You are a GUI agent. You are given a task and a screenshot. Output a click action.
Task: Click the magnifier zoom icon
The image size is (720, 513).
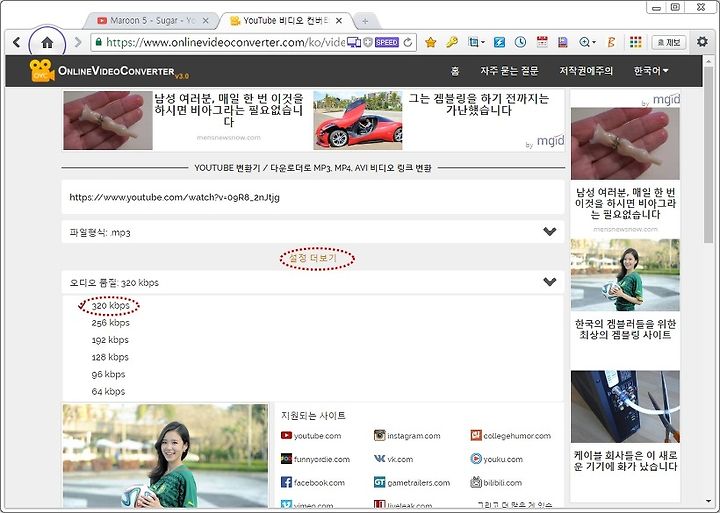click(x=584, y=42)
